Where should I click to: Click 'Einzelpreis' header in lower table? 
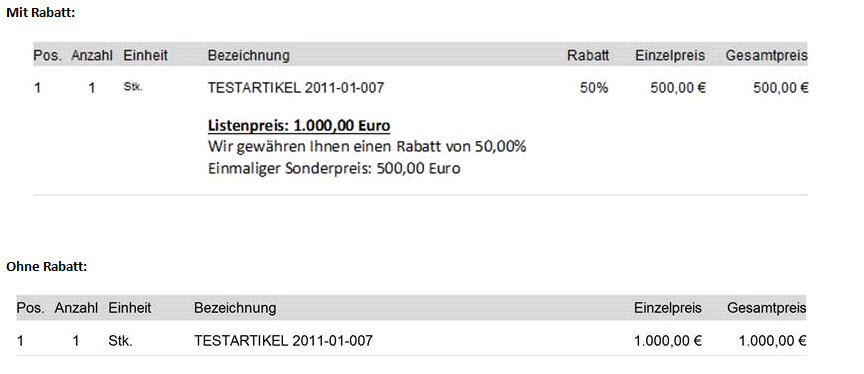668,308
